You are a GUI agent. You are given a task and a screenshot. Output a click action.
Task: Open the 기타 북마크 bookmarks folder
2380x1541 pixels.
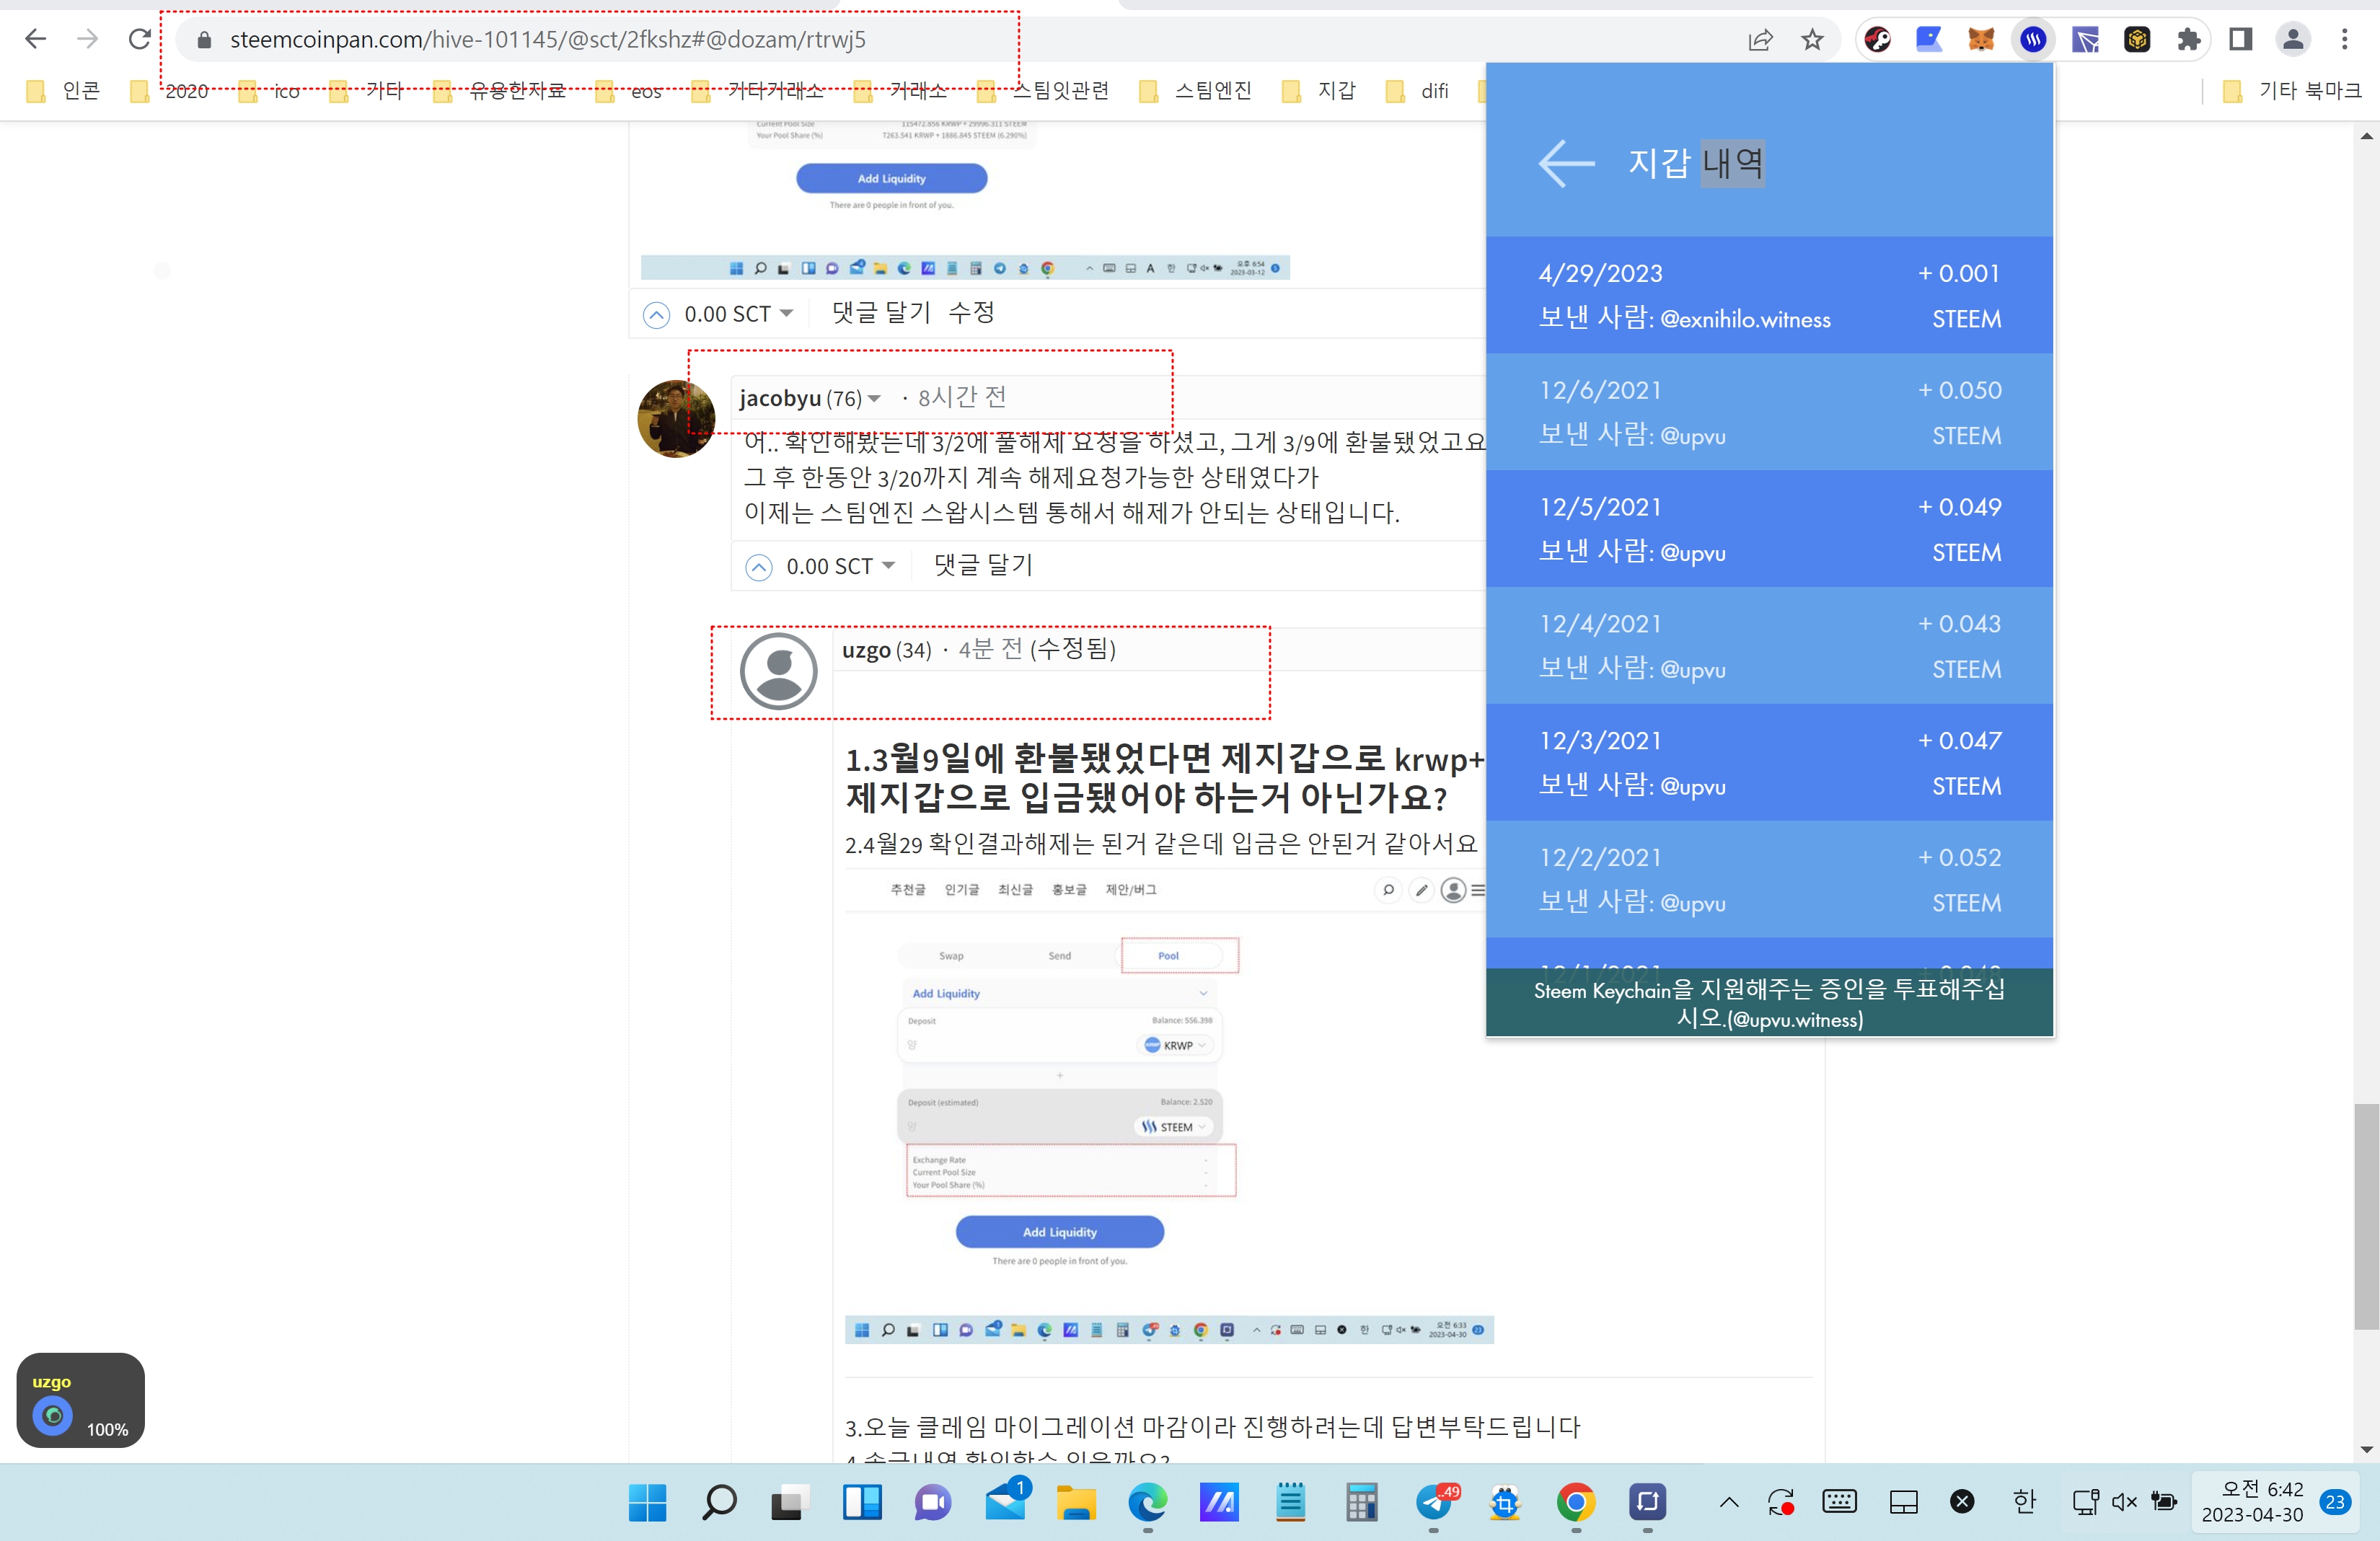tap(2308, 91)
